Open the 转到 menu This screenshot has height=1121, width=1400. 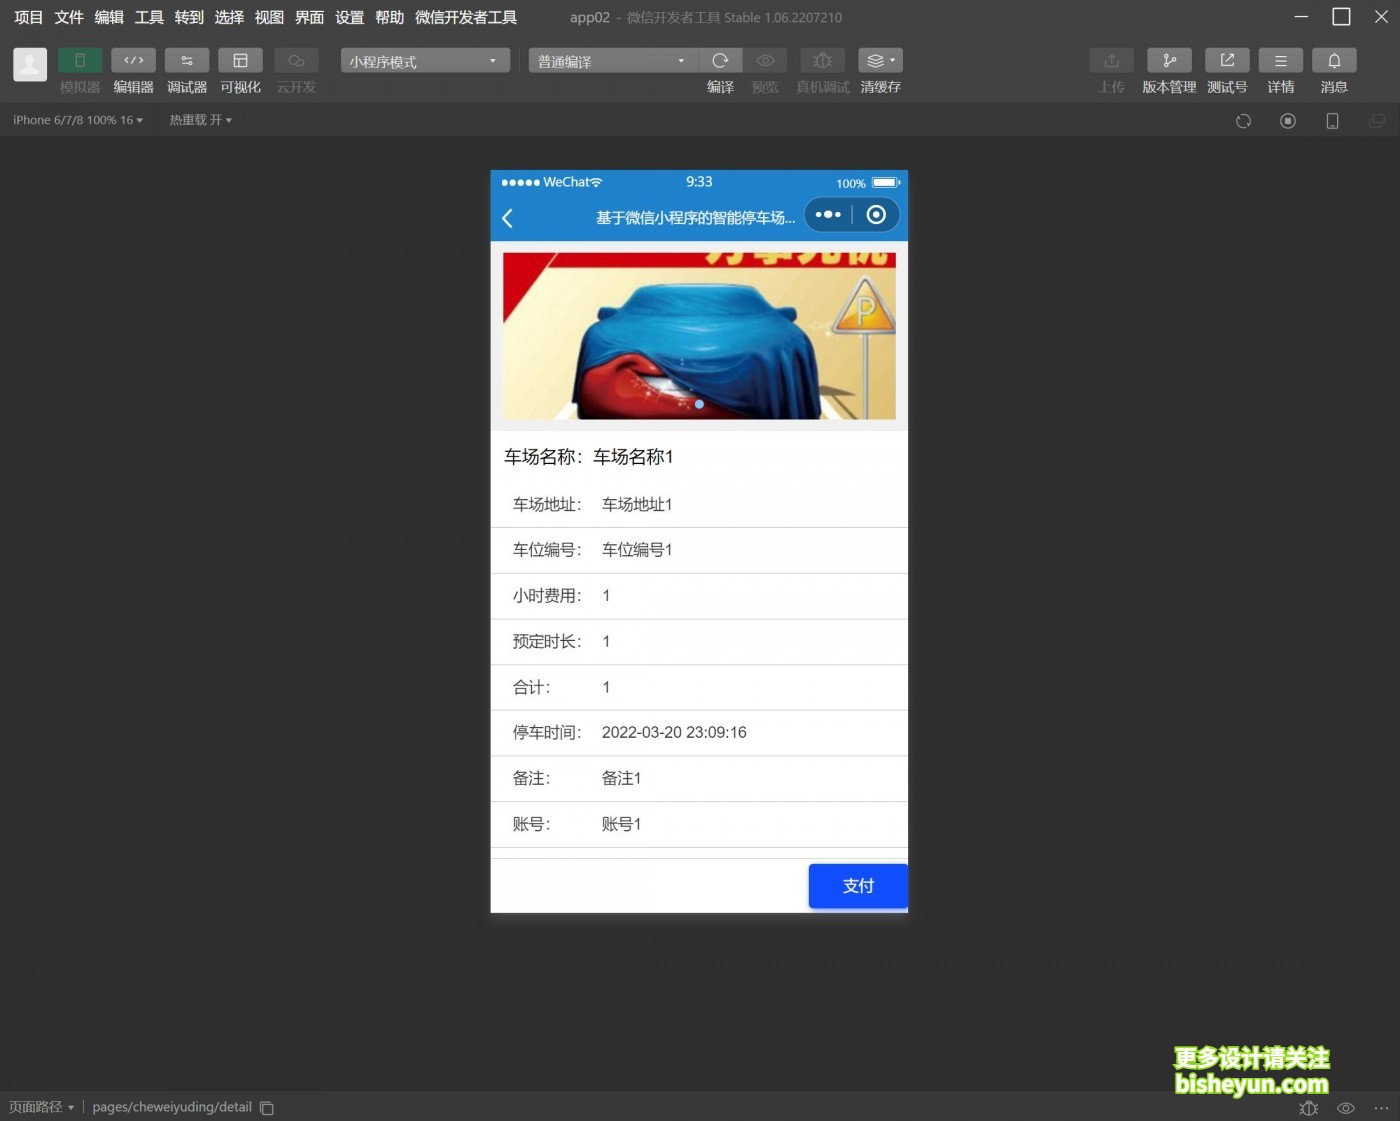189,17
